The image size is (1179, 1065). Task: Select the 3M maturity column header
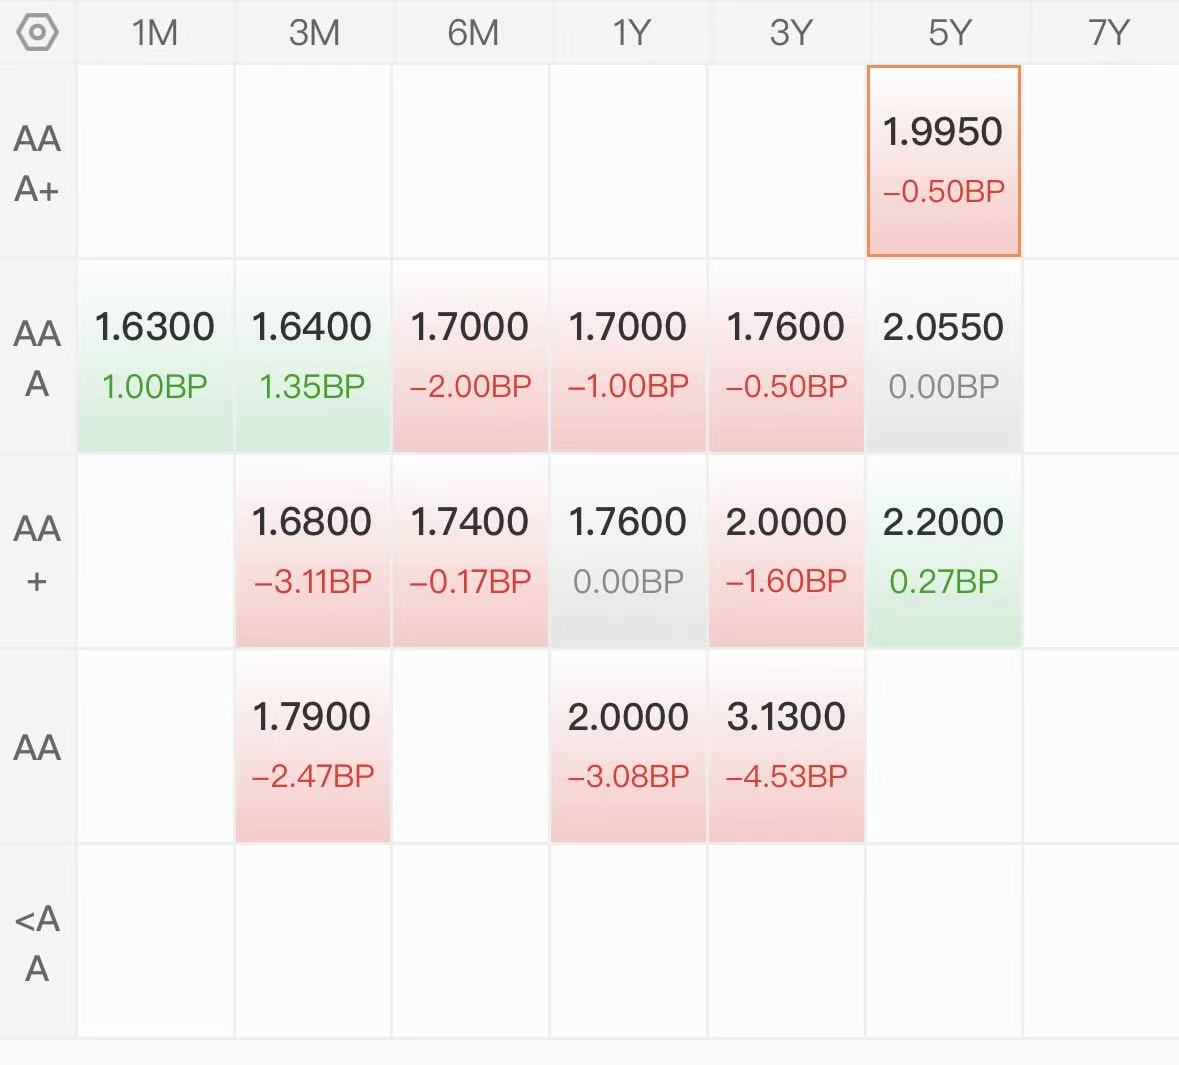click(x=313, y=33)
